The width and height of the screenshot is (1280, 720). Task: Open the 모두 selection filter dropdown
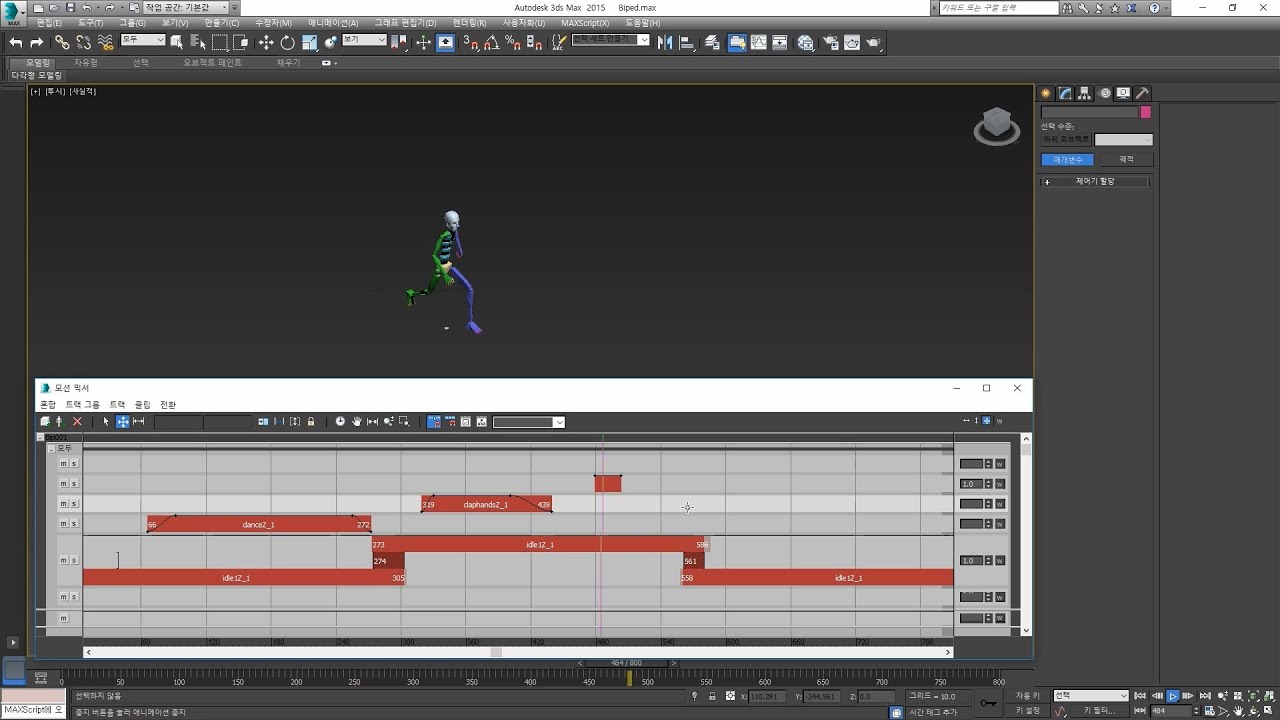pyautogui.click(x=143, y=40)
